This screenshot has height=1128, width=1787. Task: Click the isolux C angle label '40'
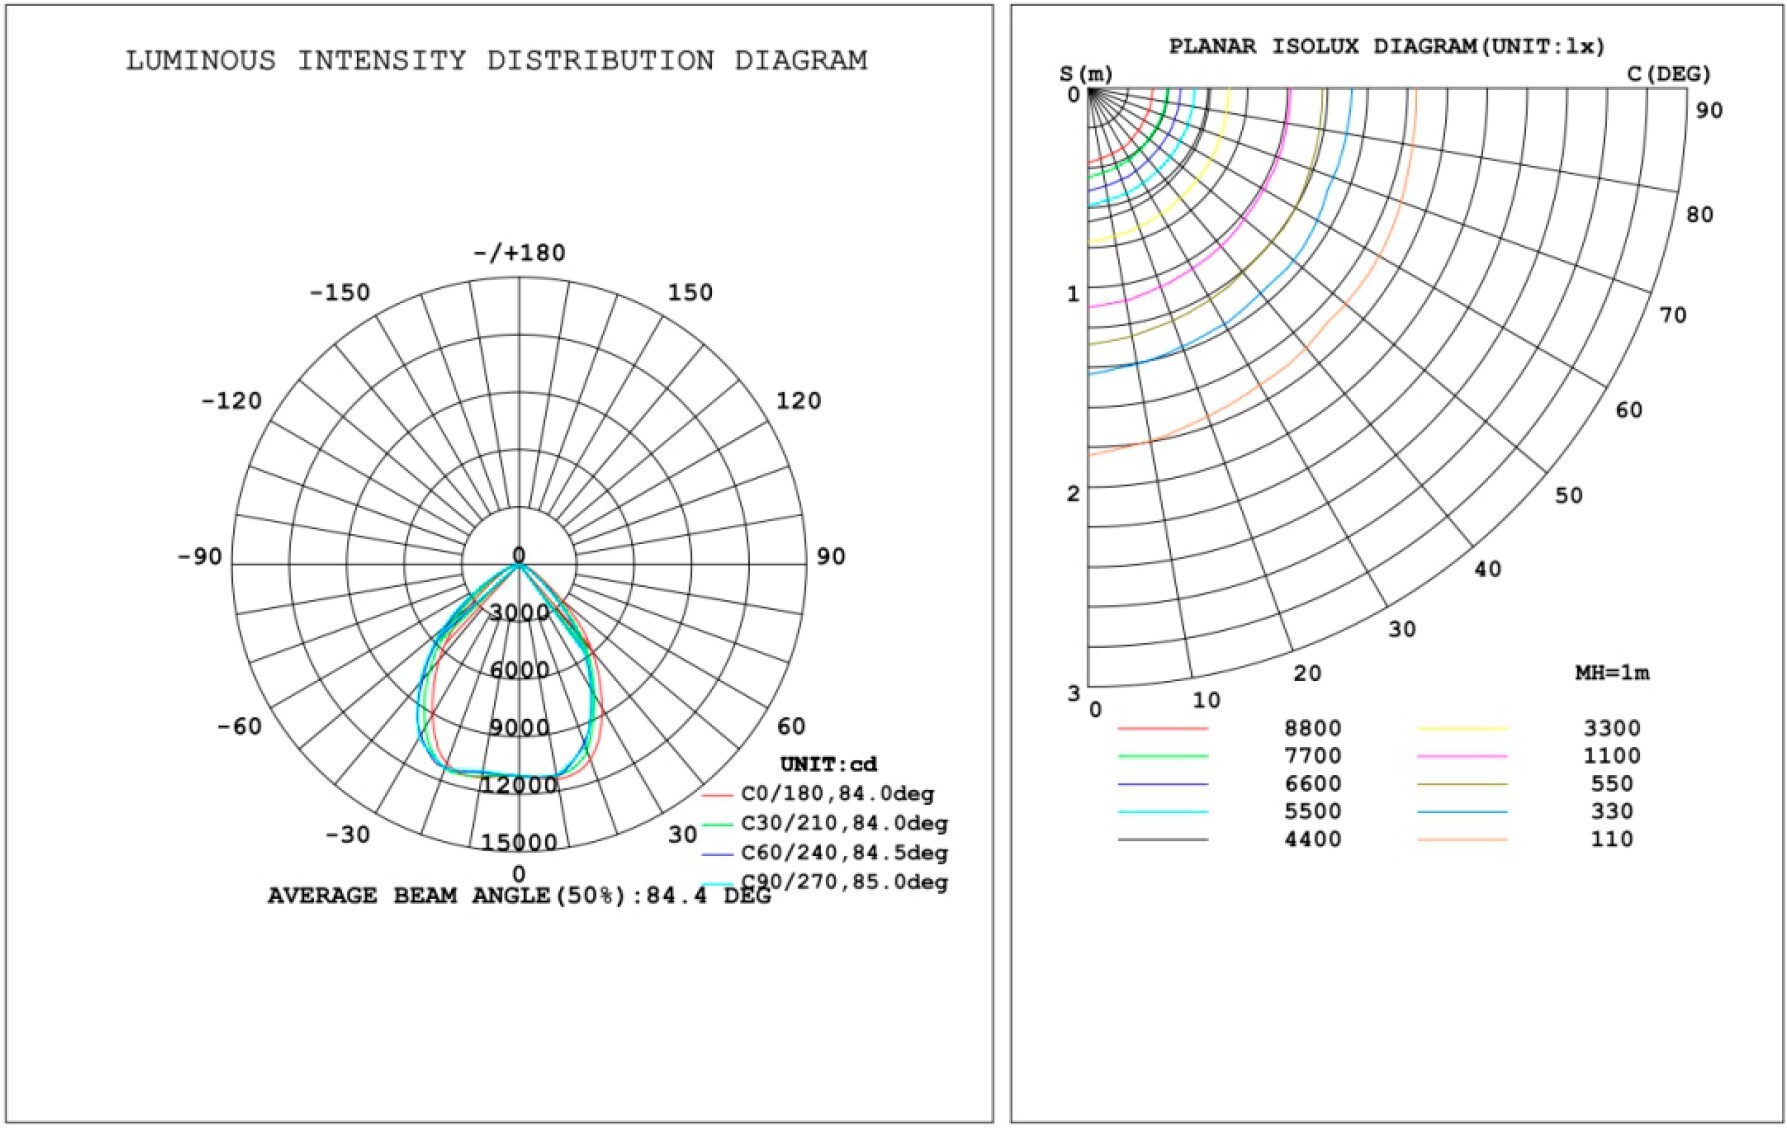(x=1487, y=569)
